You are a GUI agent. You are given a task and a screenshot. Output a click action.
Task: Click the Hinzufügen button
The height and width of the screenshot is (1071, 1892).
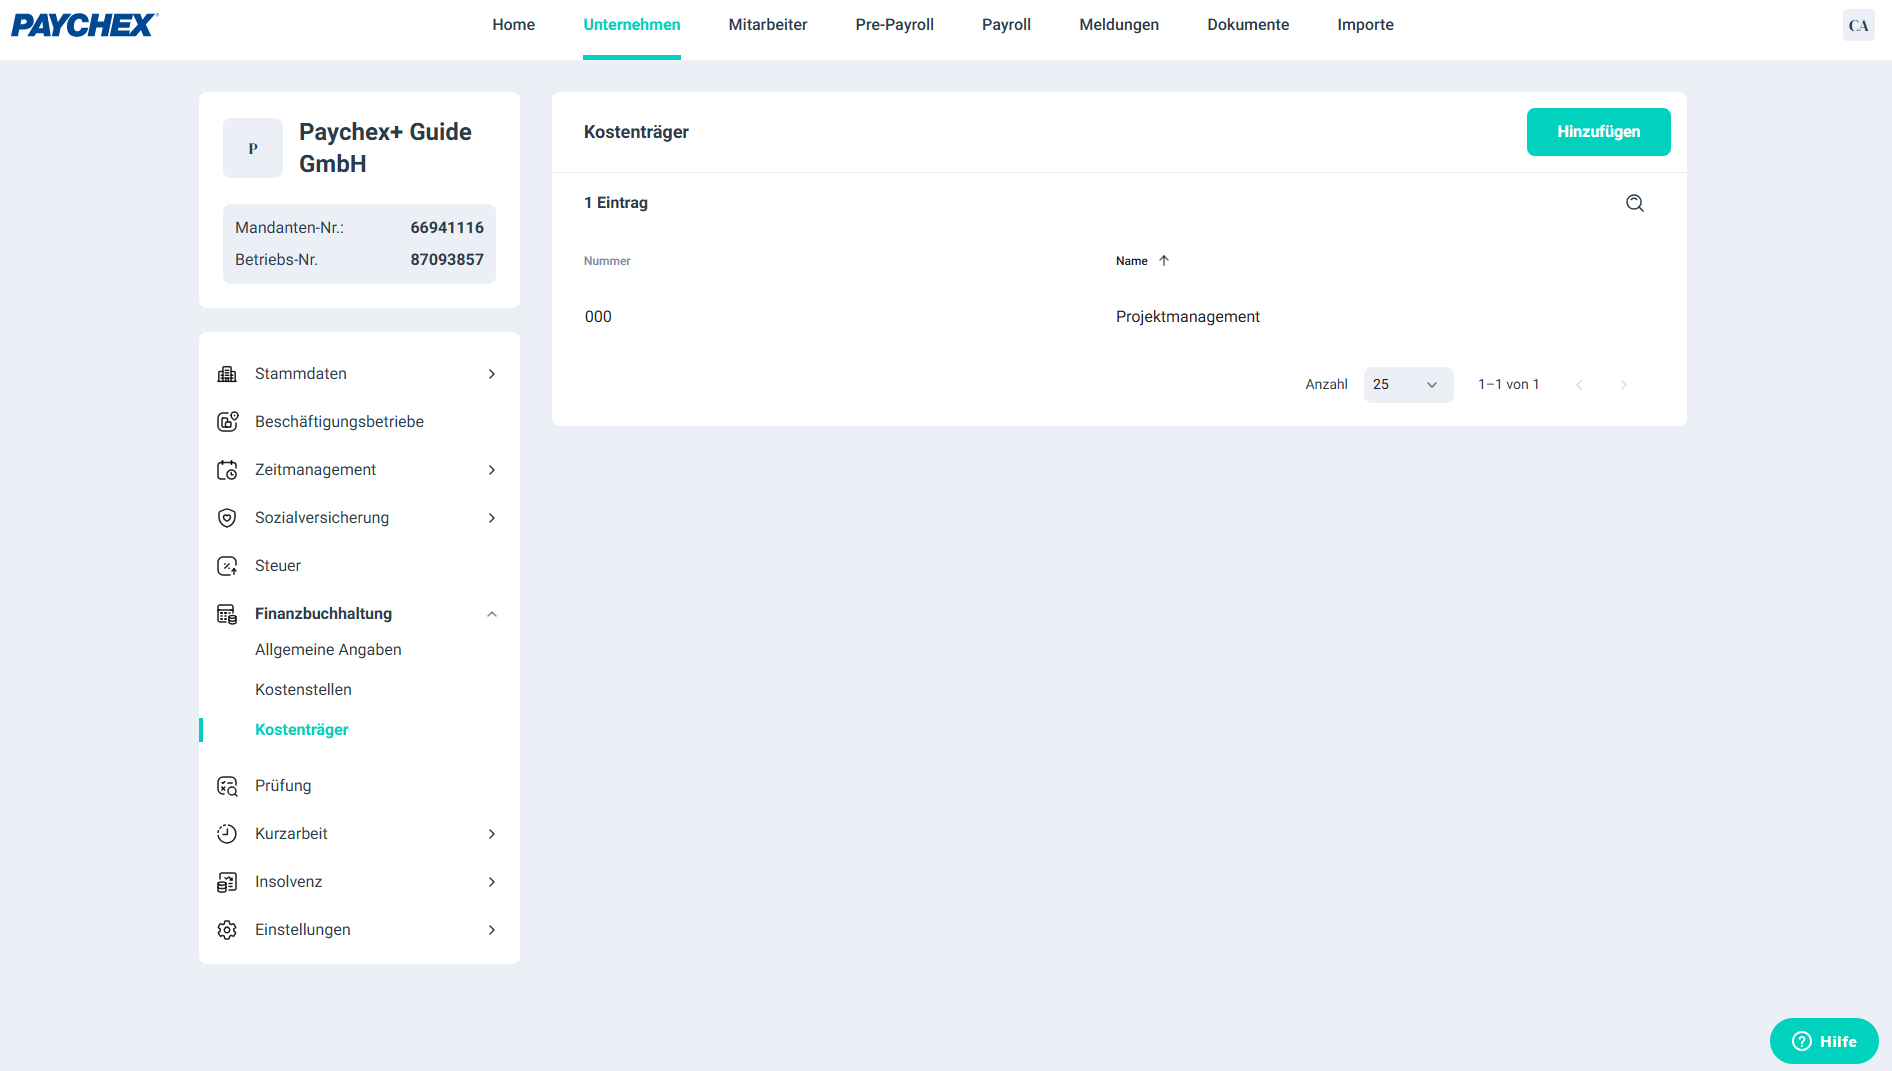(x=1598, y=132)
